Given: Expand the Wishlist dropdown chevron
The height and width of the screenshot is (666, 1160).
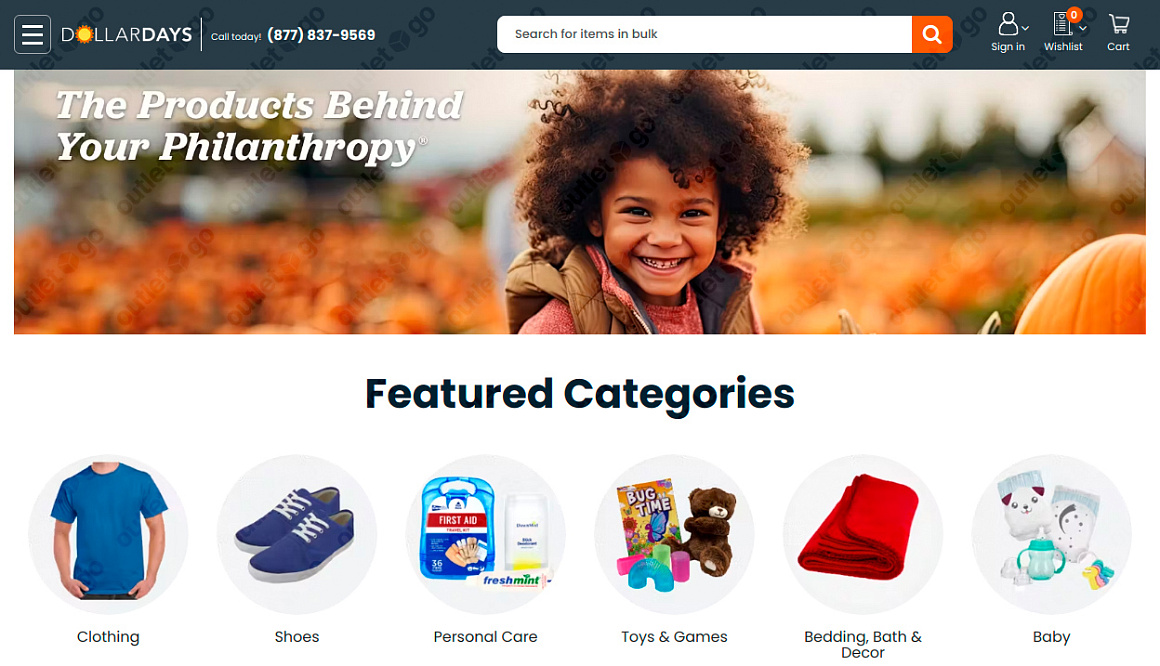Looking at the screenshot, I should [1082, 29].
